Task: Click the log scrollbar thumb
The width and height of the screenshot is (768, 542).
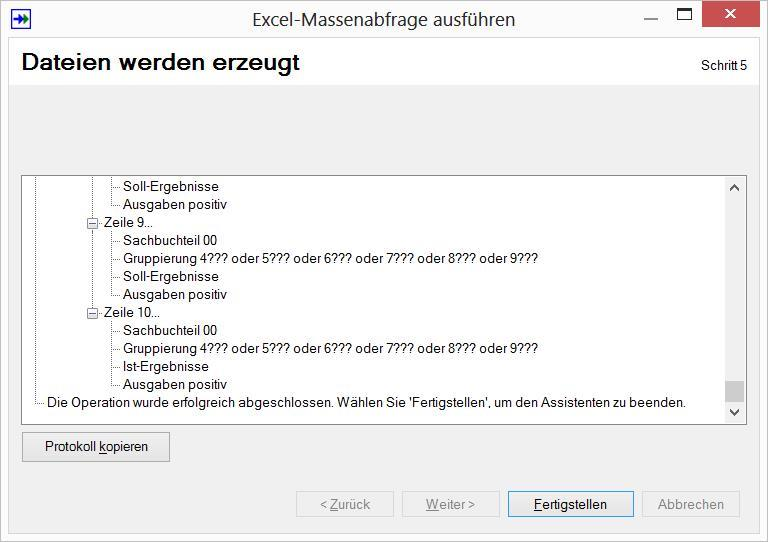Action: (734, 392)
